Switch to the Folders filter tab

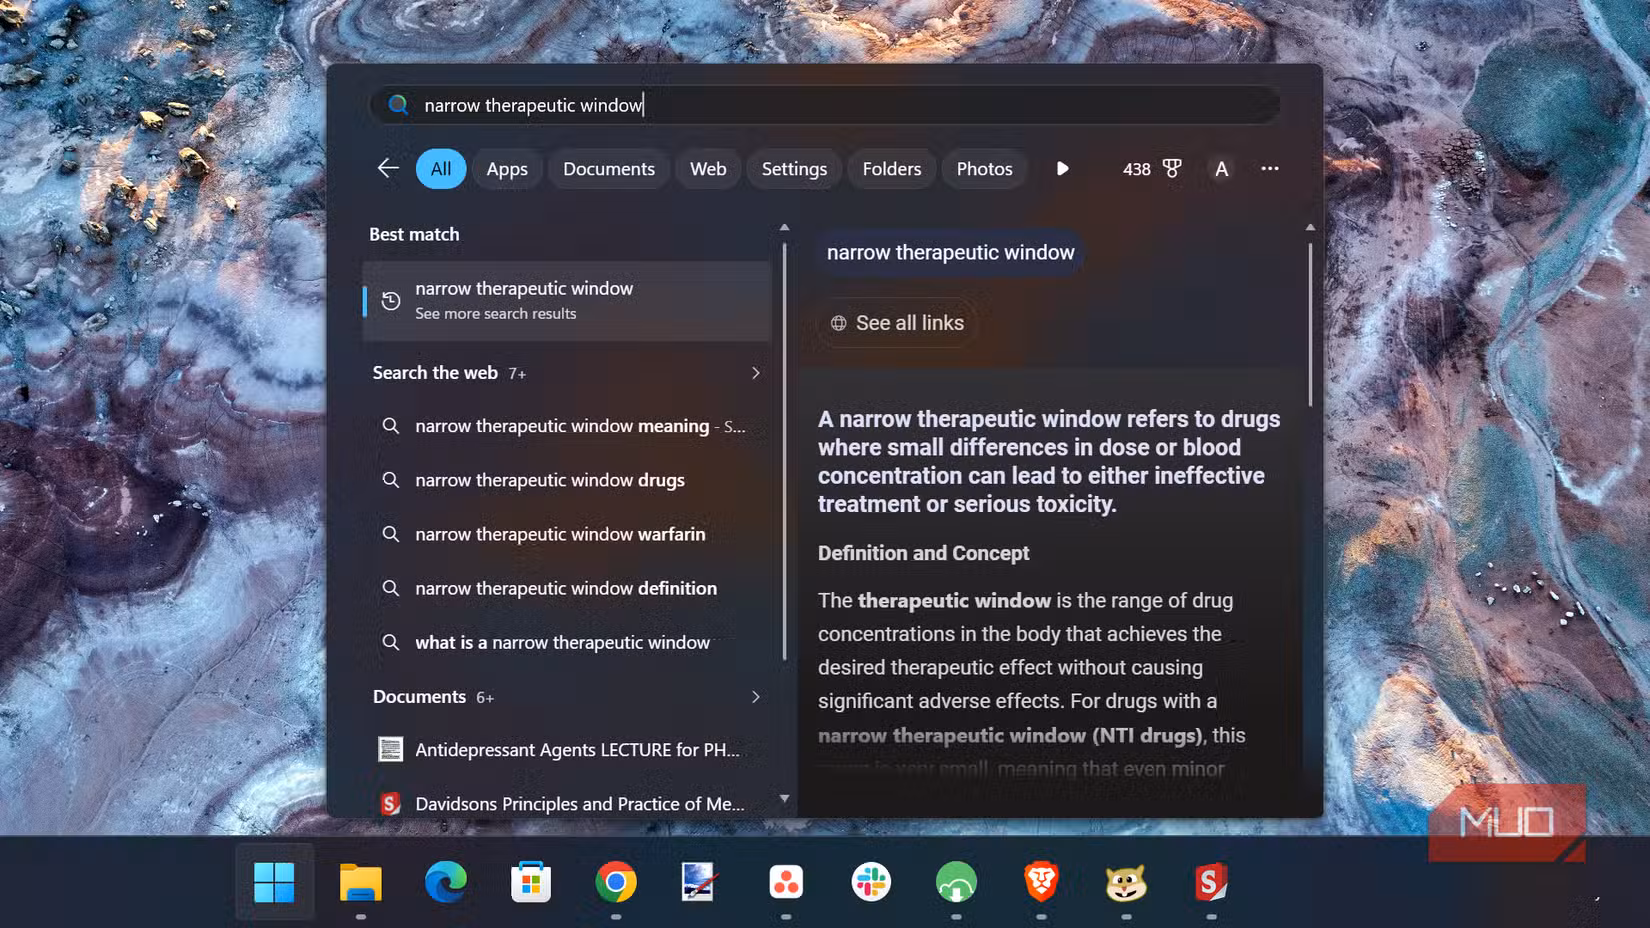[892, 169]
